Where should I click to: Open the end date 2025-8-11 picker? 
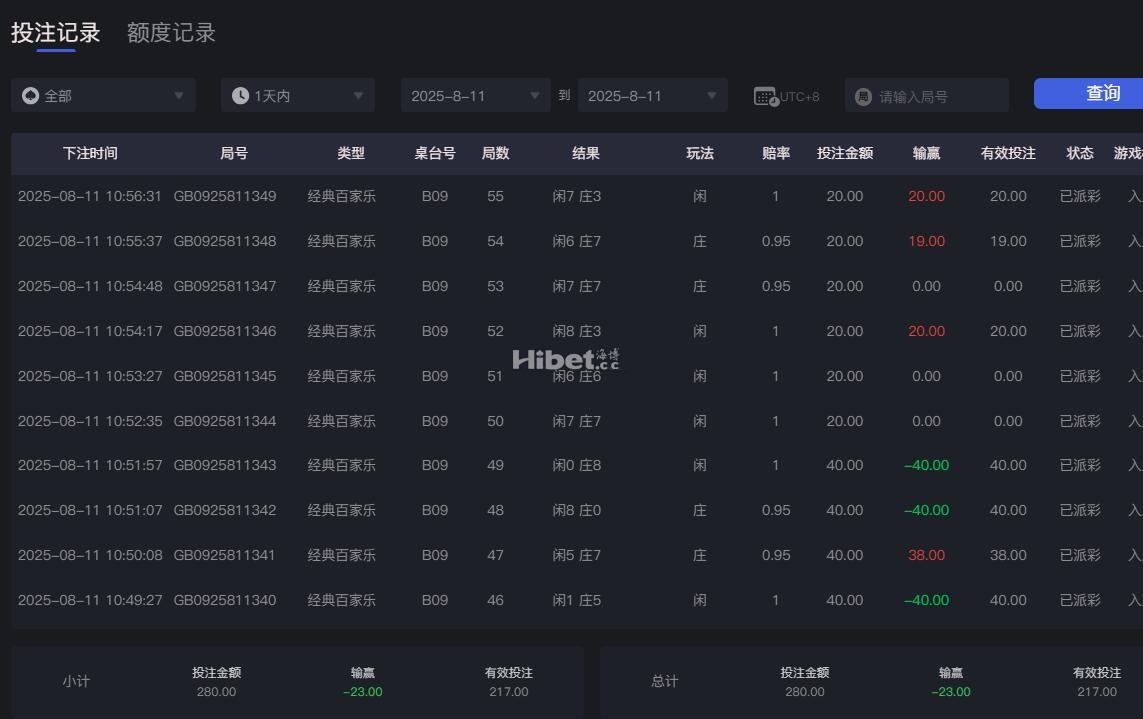[652, 96]
